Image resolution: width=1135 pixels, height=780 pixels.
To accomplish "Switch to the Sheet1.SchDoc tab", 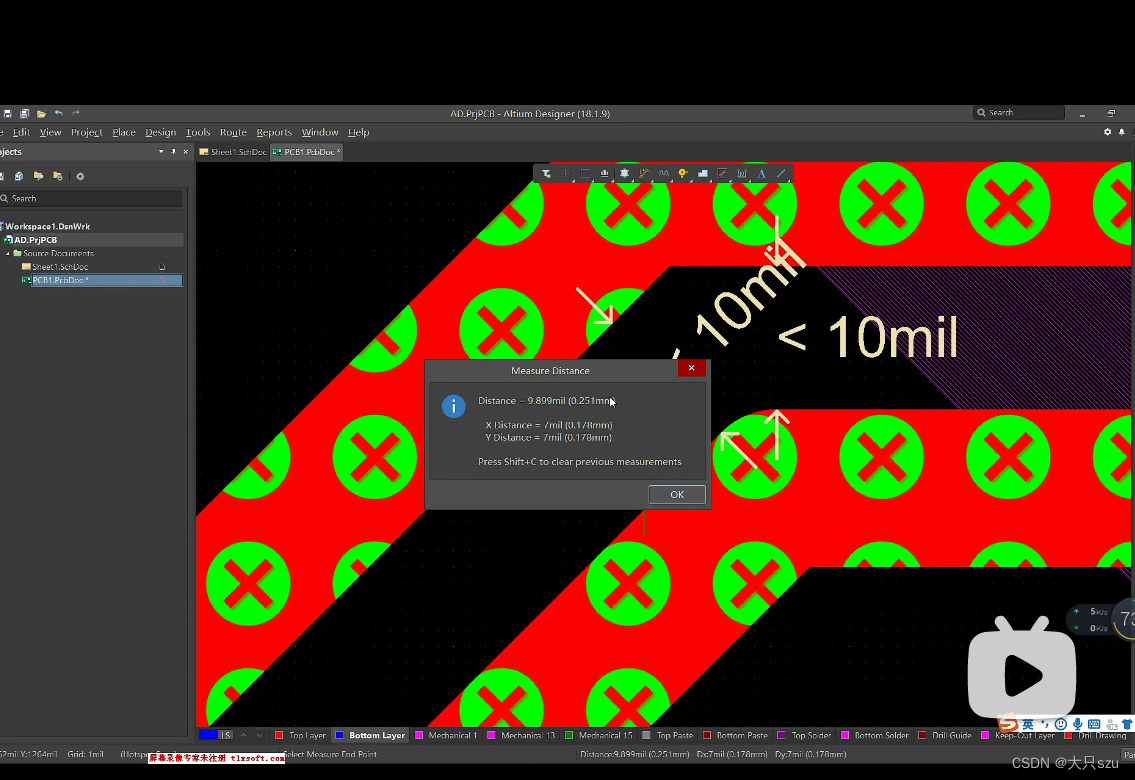I will [232, 152].
